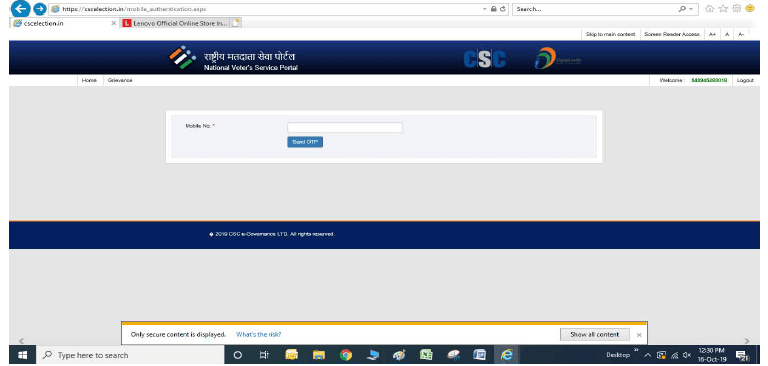Viewport: 768px width, 366px height.
Task: Click into the browser Search box
Action: (x=595, y=9)
